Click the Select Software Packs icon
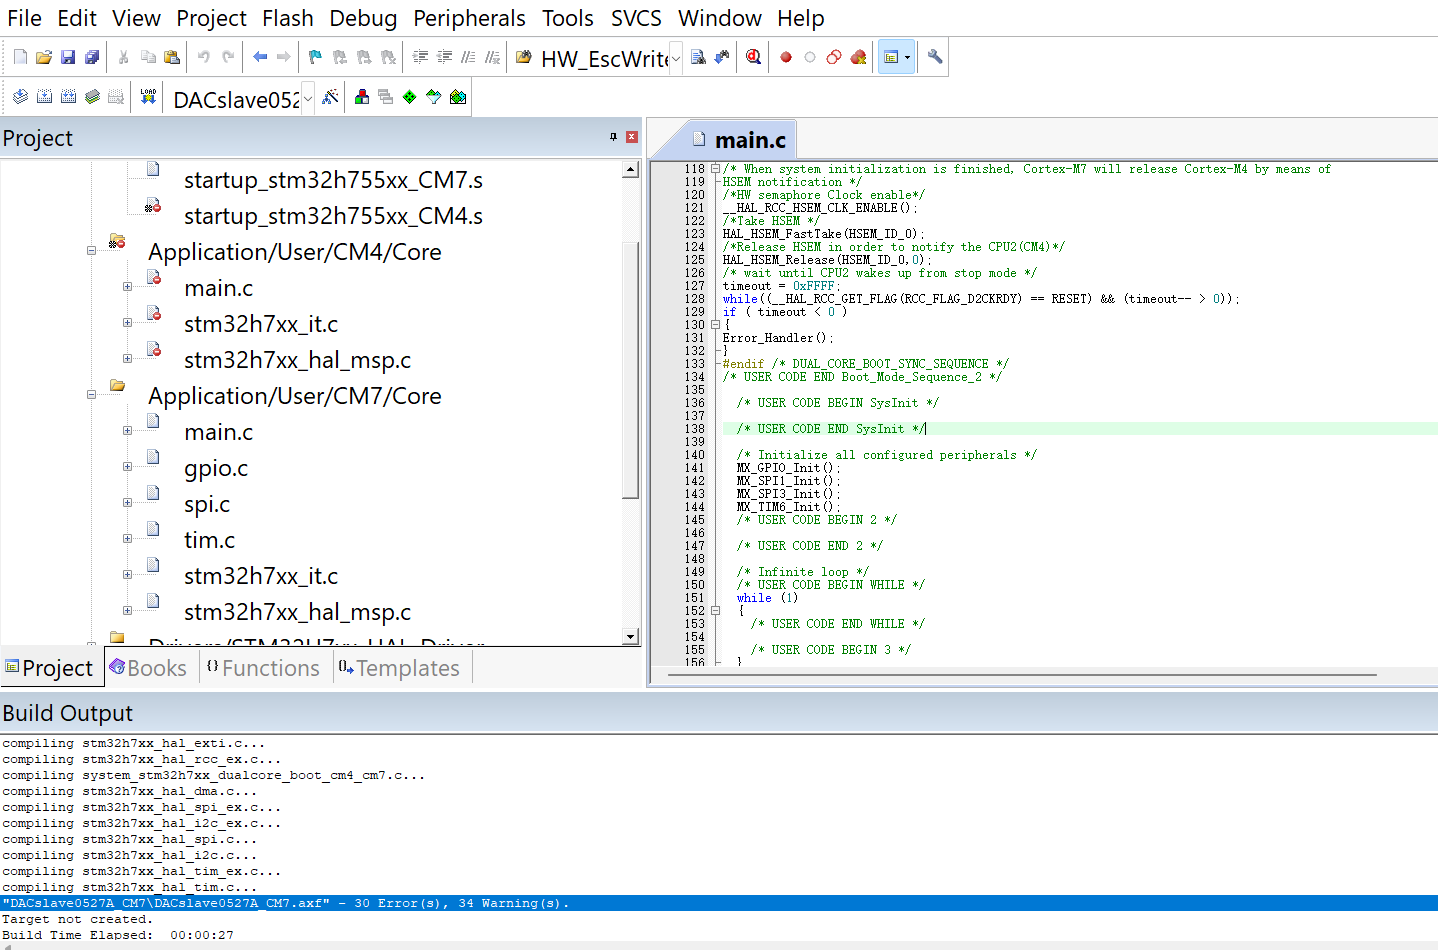The width and height of the screenshot is (1438, 950). (x=434, y=97)
